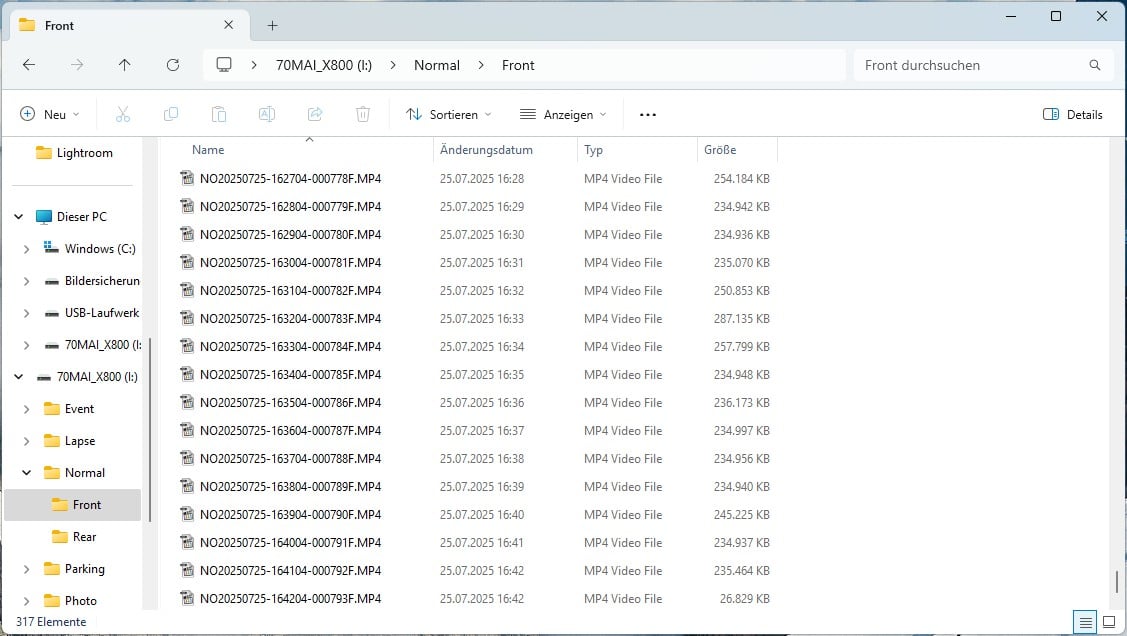
Task: Click the Back navigation arrow
Action: tap(29, 65)
